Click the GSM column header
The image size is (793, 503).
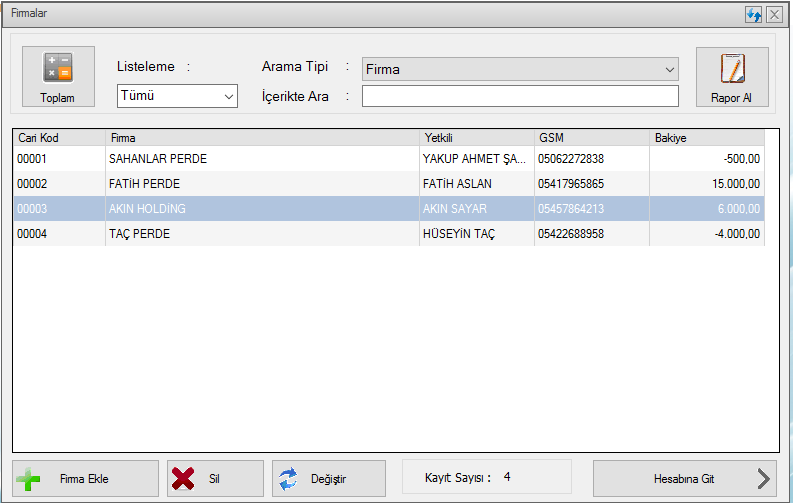591,137
